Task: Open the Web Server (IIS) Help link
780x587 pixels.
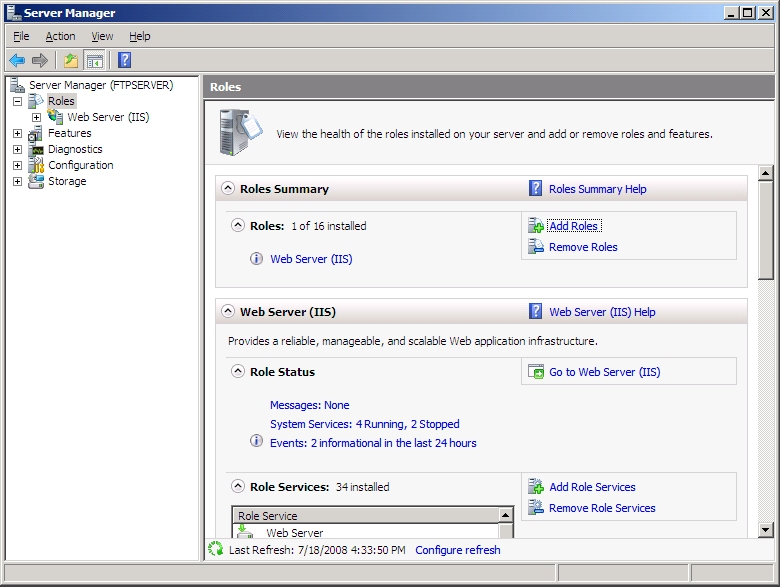Action: pyautogui.click(x=602, y=312)
